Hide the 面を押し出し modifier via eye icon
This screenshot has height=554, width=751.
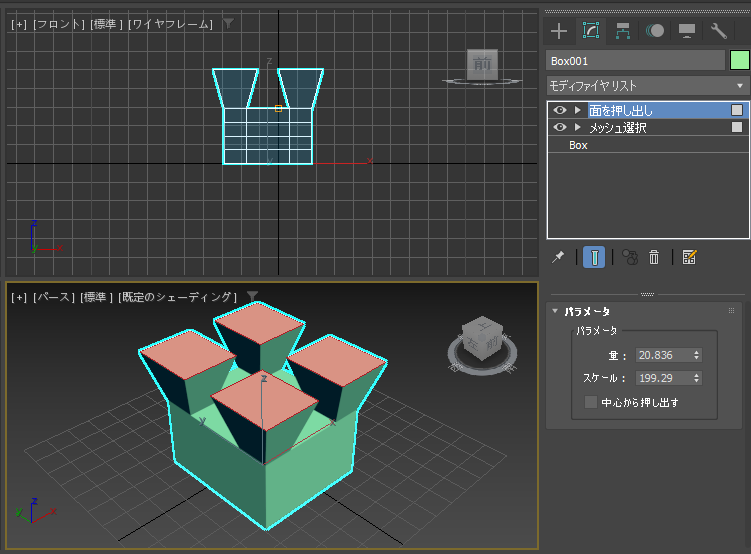[x=560, y=110]
